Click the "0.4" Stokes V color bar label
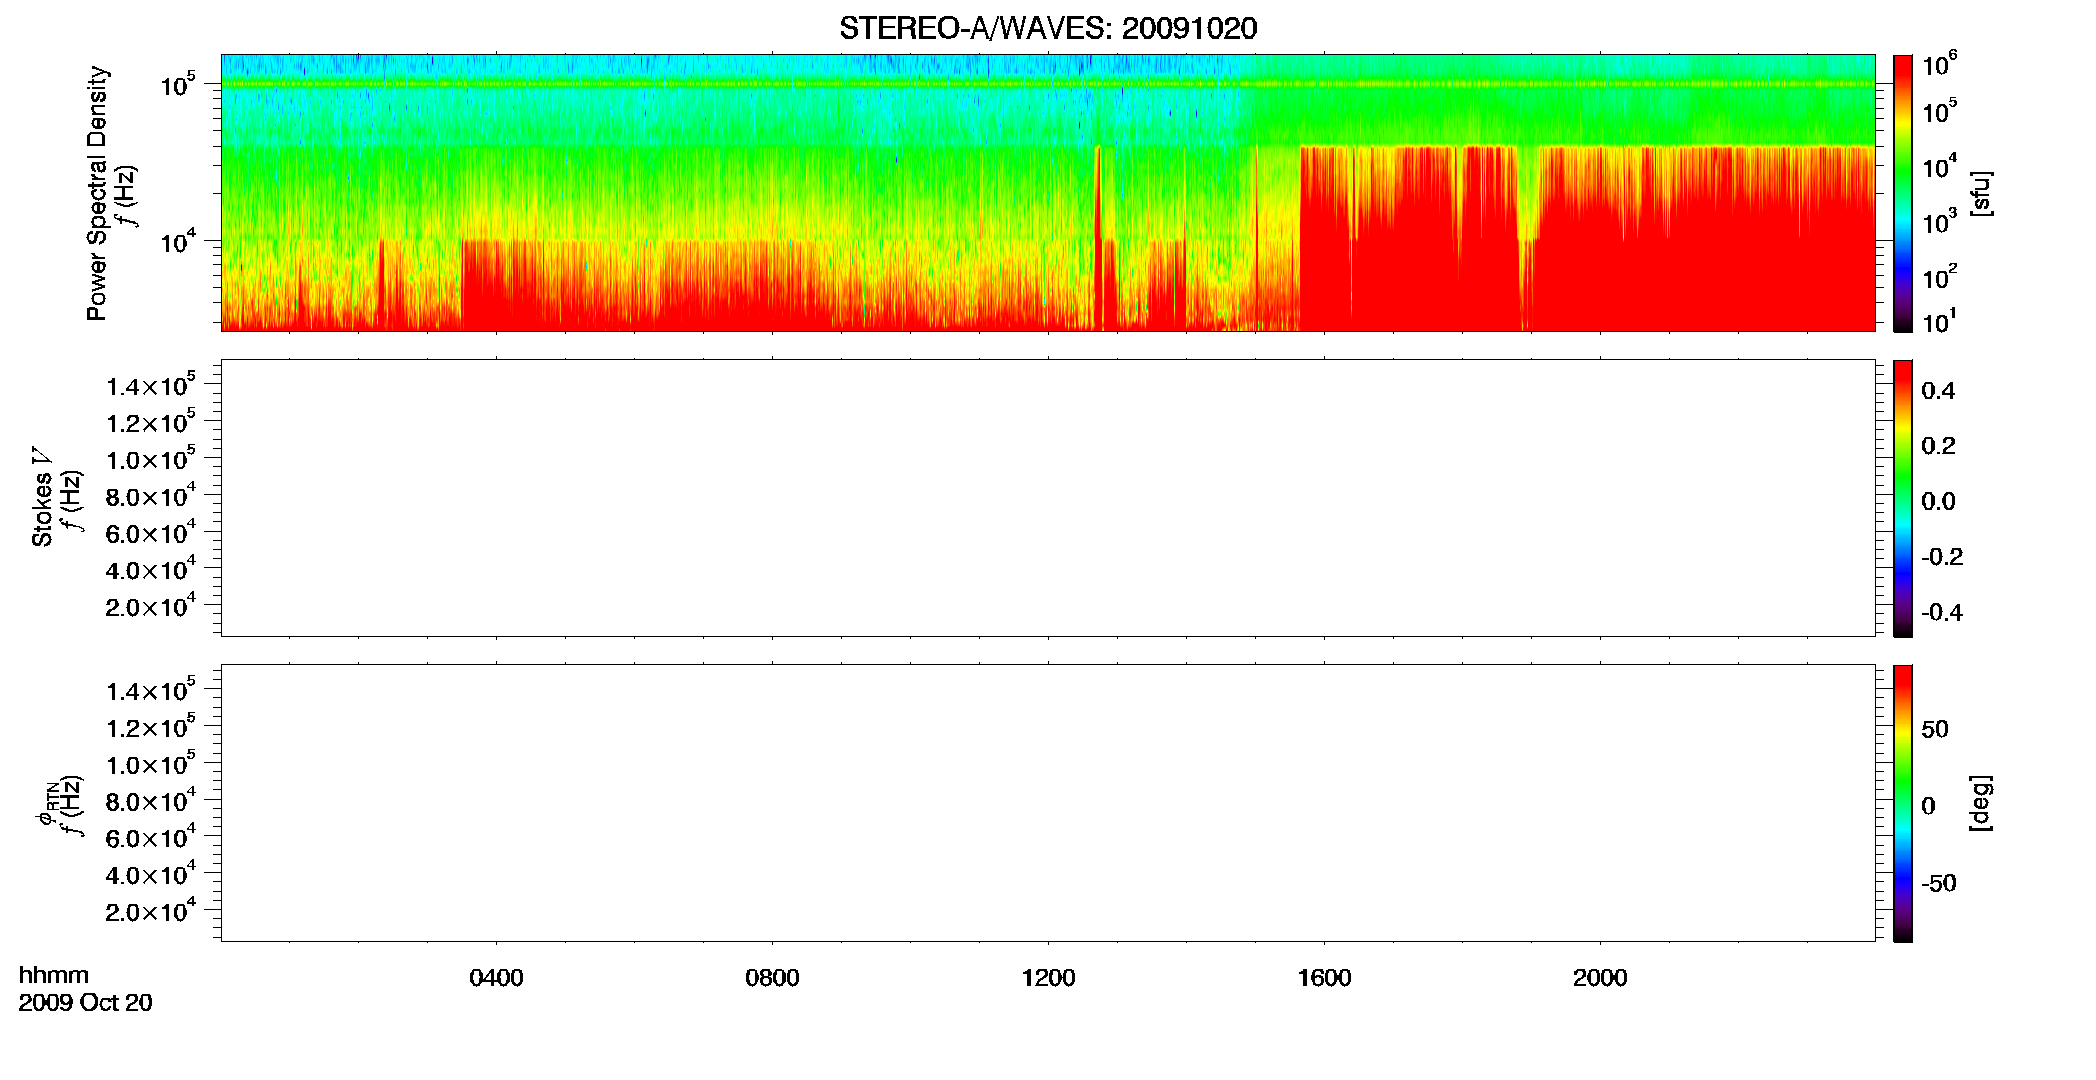The height and width of the screenshot is (1080, 2096). point(1938,391)
